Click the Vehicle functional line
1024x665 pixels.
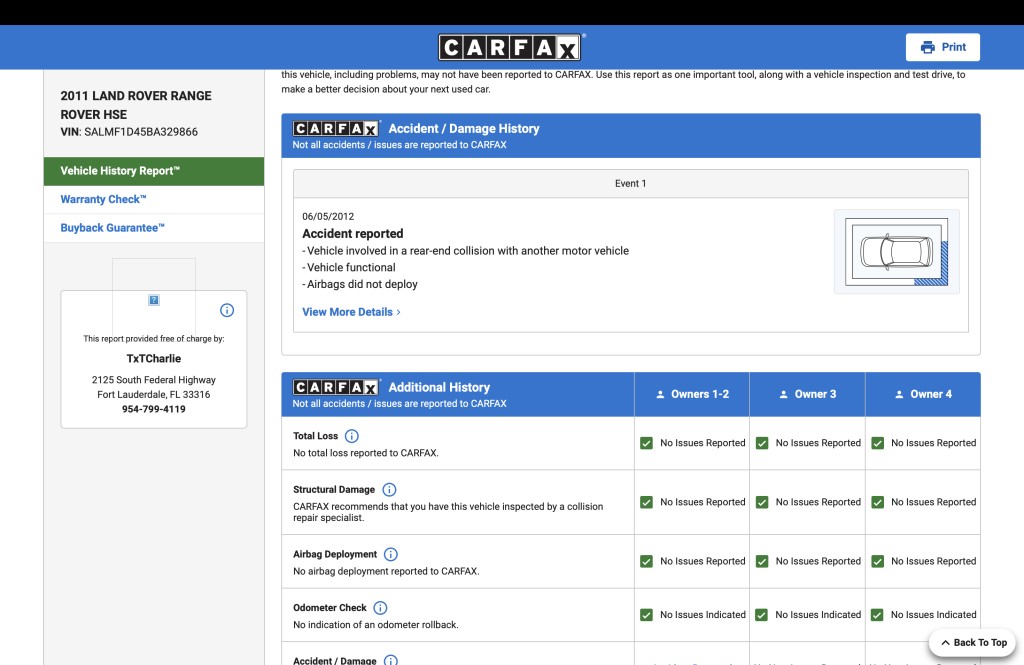pos(349,267)
